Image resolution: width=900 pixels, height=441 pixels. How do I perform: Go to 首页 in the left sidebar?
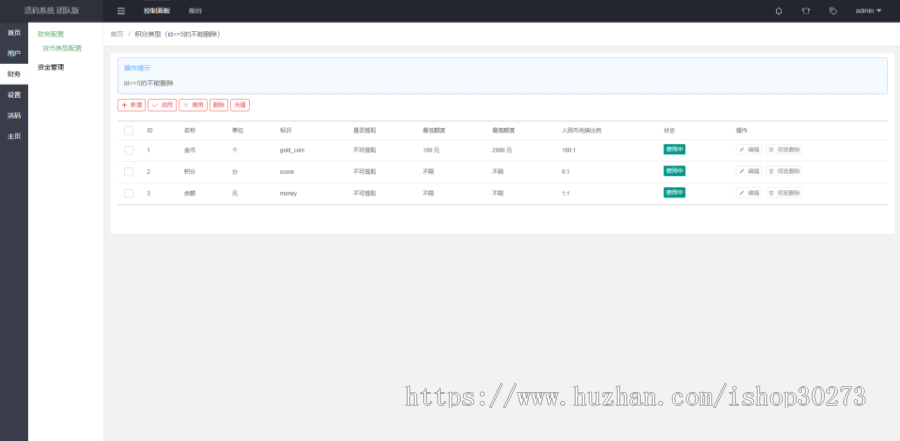point(14,33)
